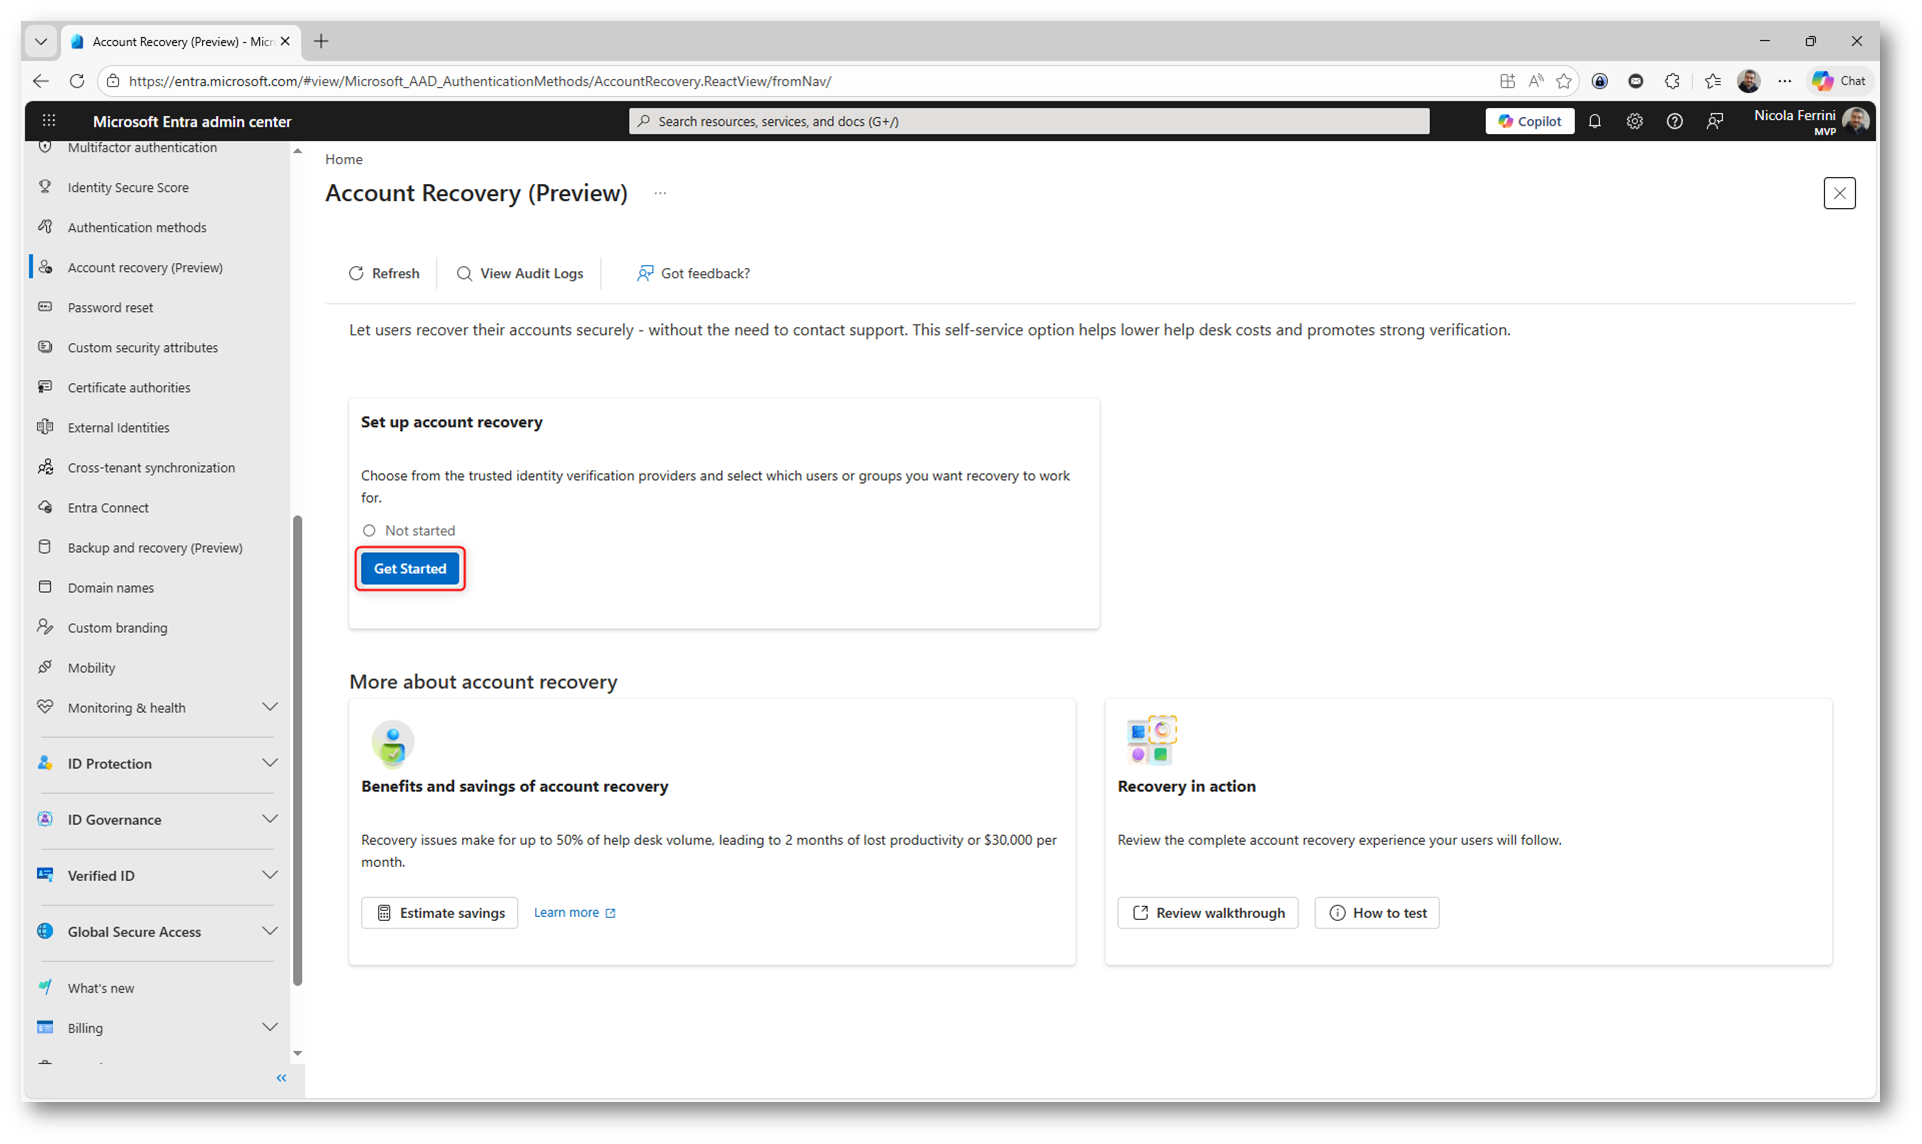Select the Not started radio indicator
The height and width of the screenshot is (1144, 1922).
tap(369, 530)
